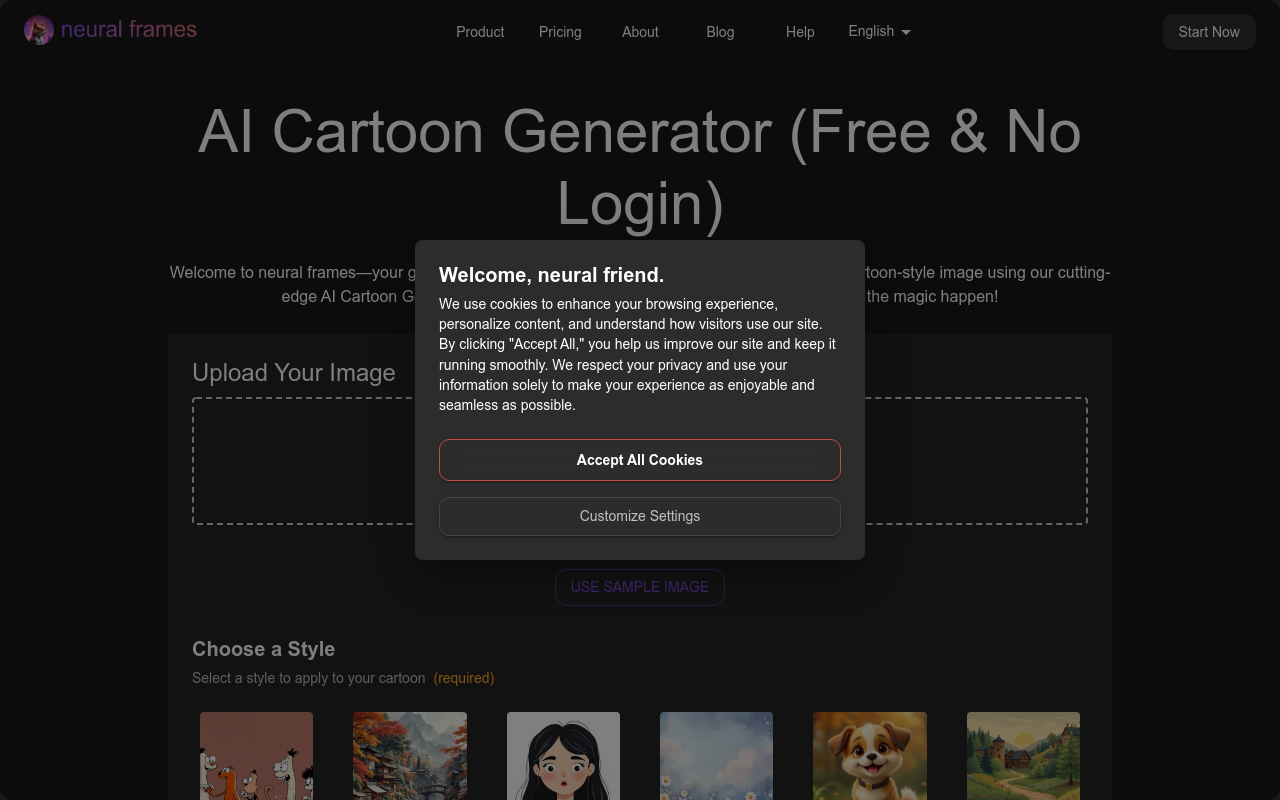
Task: Accept All Cookies in the dialog
Action: click(640, 460)
